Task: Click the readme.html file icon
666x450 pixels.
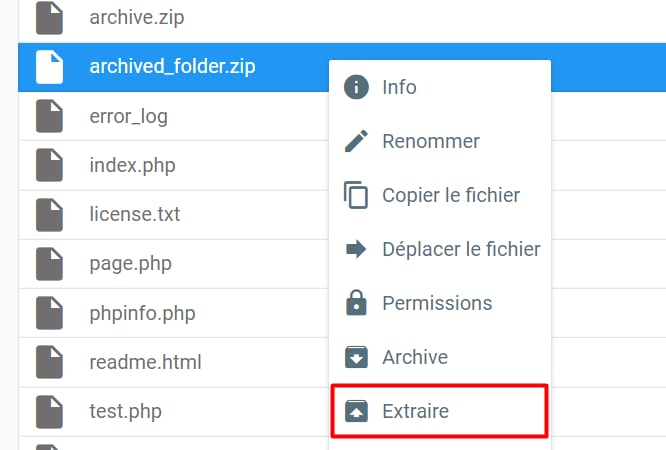Action: (49, 361)
